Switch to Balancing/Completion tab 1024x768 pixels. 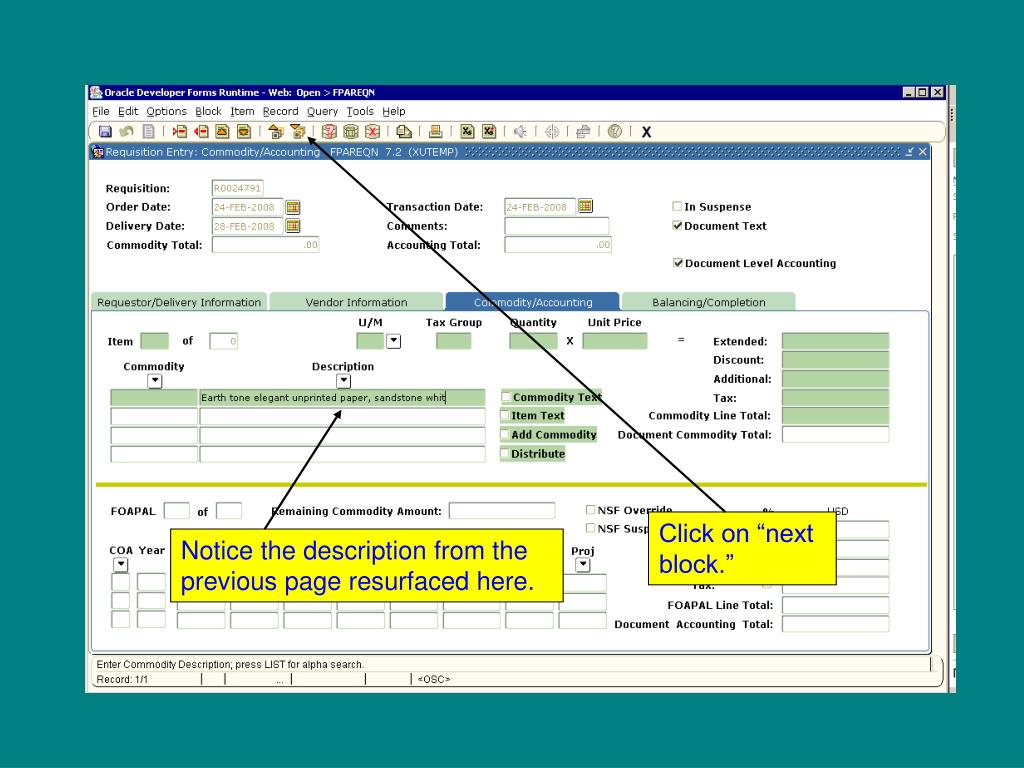[x=709, y=302]
